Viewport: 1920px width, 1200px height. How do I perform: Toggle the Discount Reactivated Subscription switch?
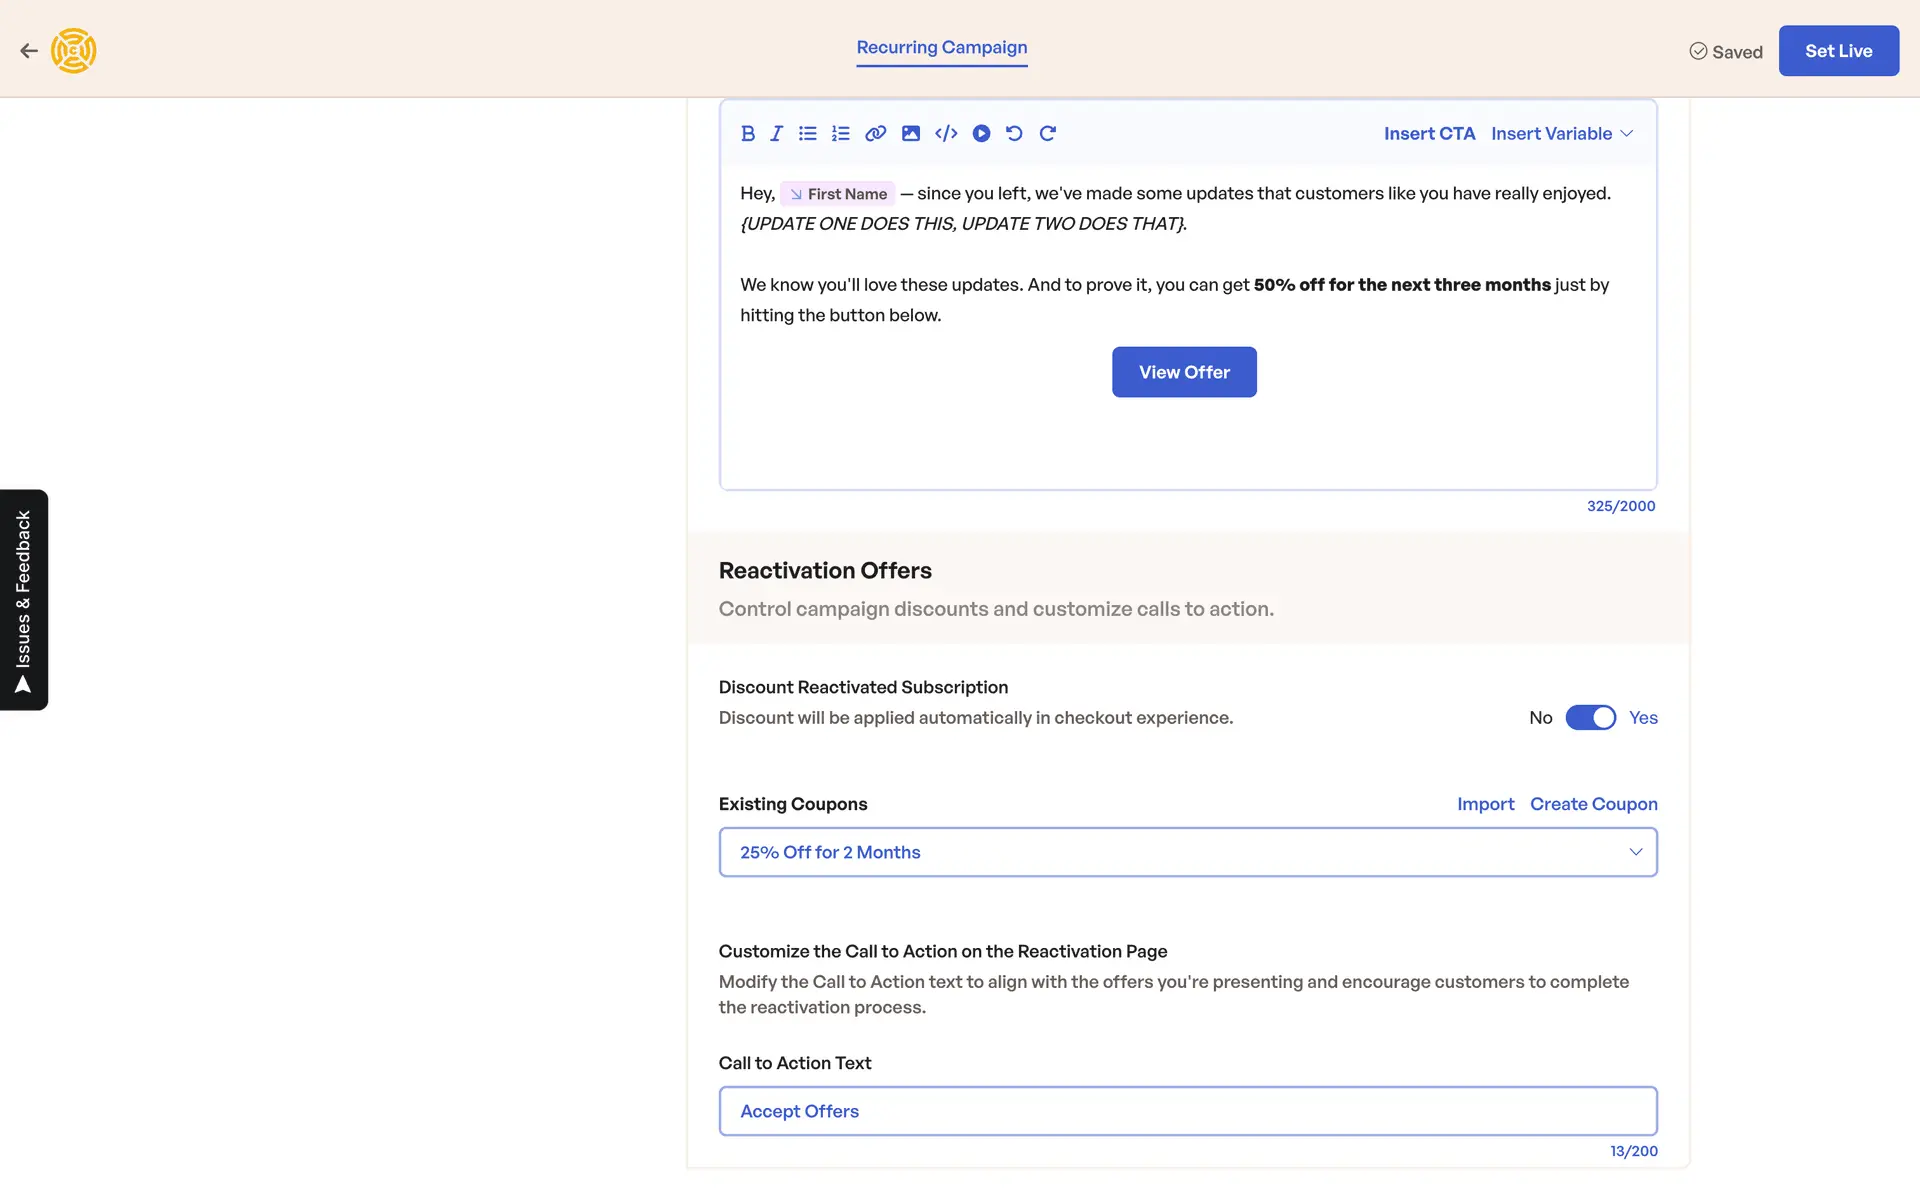click(1590, 717)
